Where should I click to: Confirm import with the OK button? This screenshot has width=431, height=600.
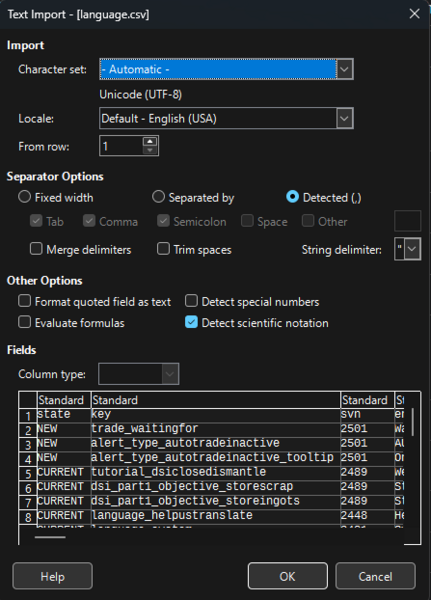[x=287, y=576]
